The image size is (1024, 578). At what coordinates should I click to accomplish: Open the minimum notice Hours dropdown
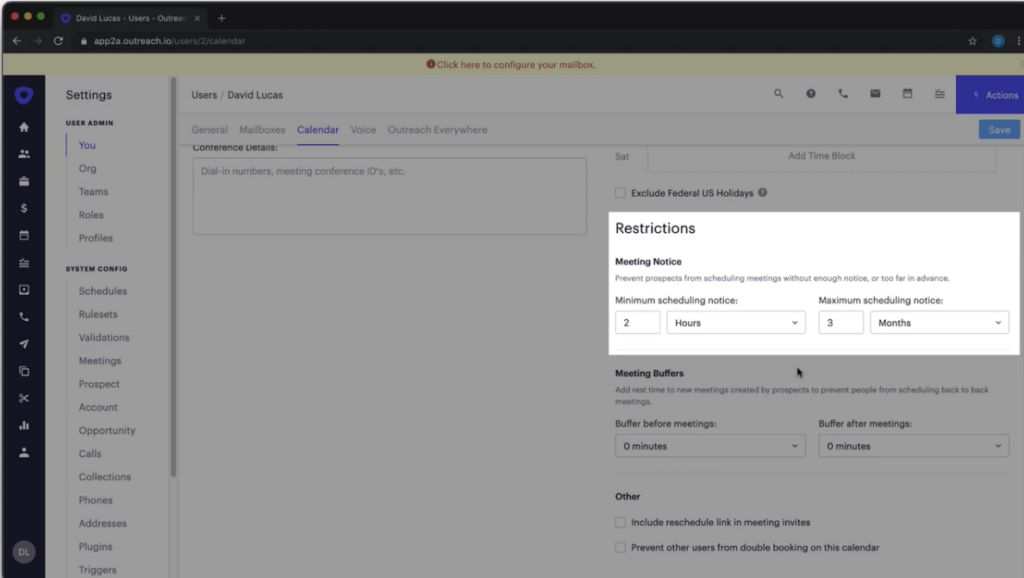[736, 323]
